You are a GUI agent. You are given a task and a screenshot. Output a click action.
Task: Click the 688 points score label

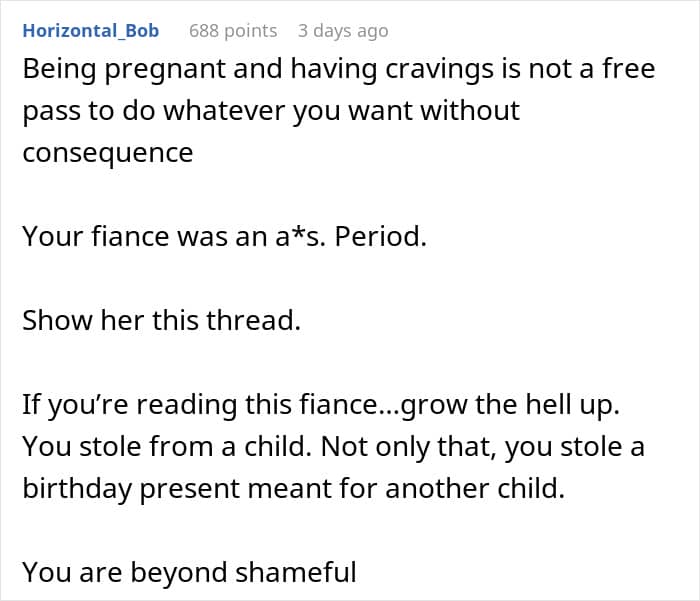pos(233,31)
